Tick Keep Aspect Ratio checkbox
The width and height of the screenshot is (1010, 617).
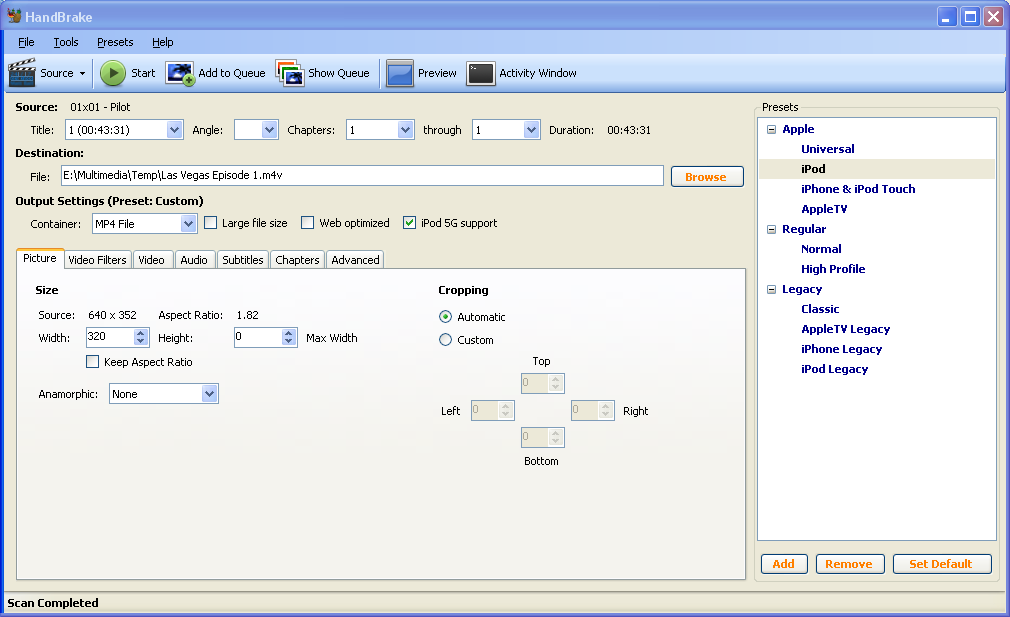click(x=93, y=362)
